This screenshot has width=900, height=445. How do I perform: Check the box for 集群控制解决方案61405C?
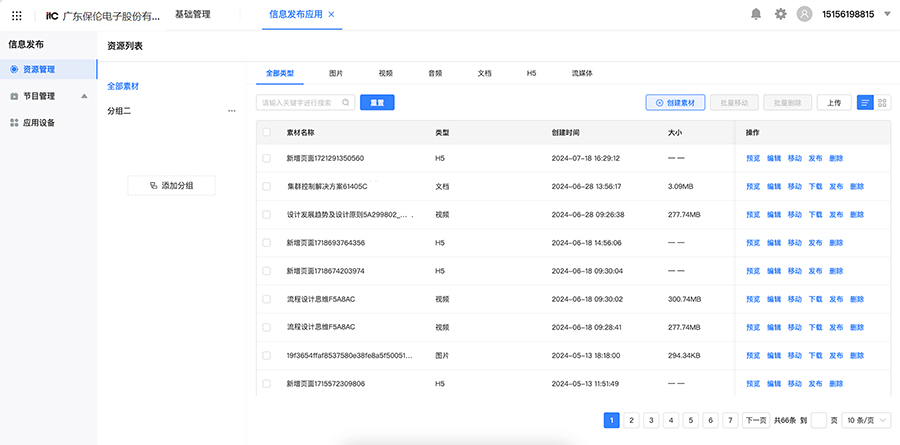tap(266, 187)
